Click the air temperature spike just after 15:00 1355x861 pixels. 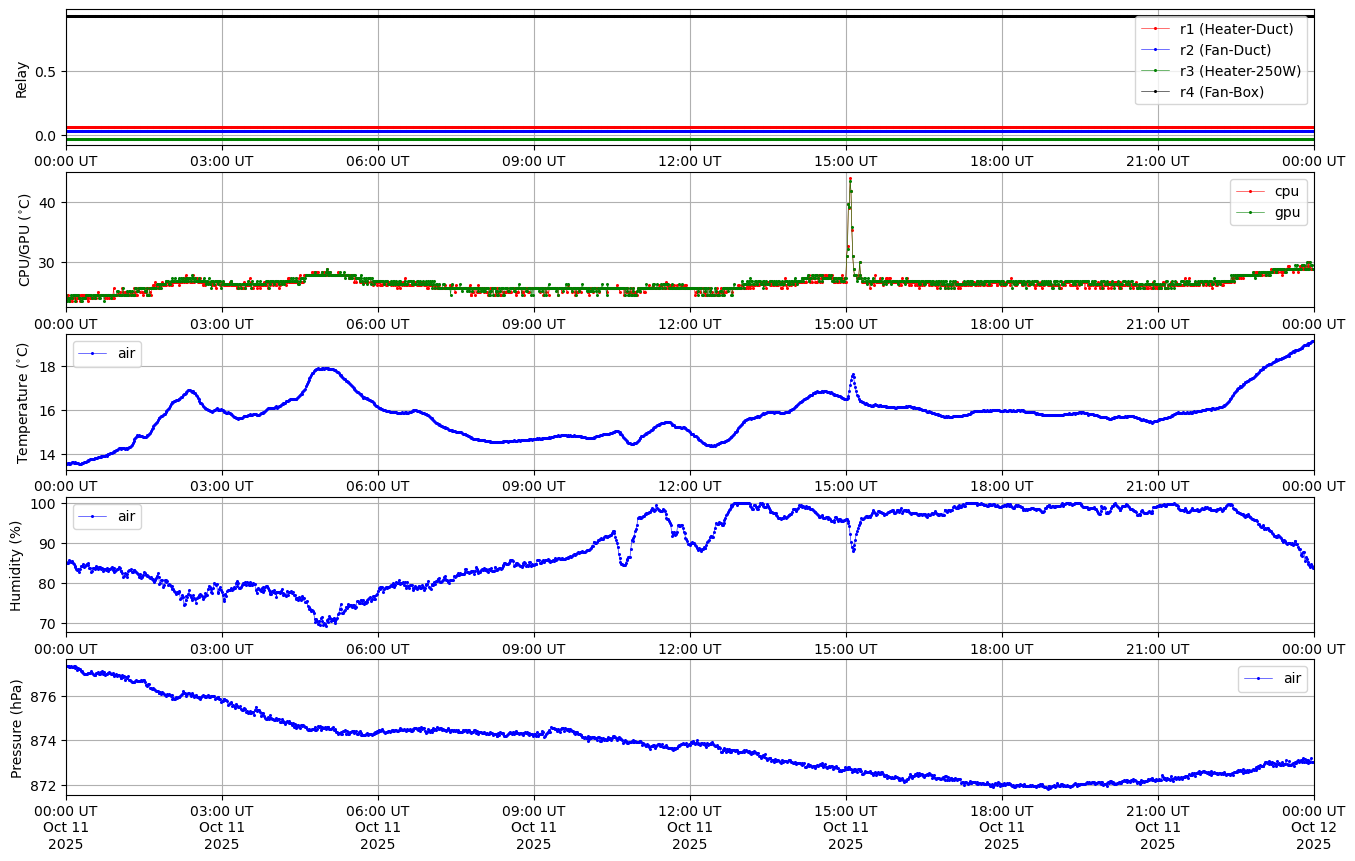853,375
